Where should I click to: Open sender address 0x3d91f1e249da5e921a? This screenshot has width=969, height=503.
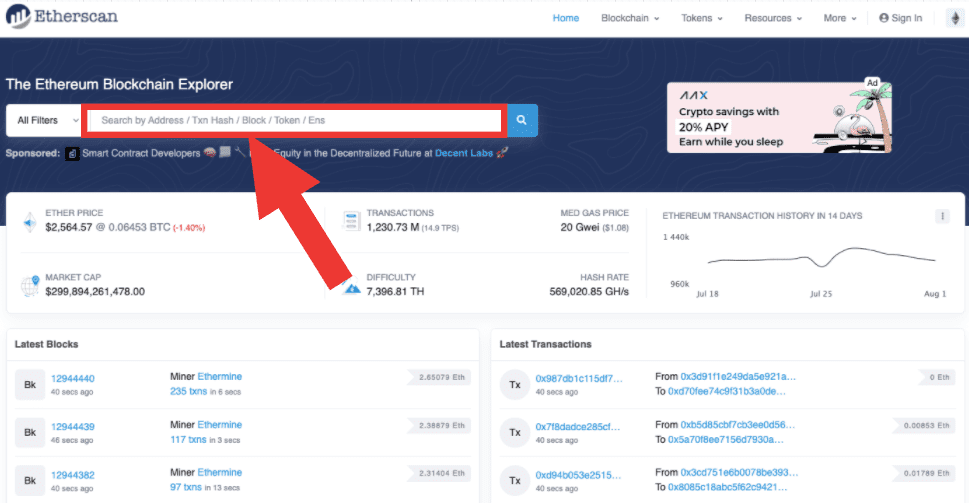click(738, 376)
